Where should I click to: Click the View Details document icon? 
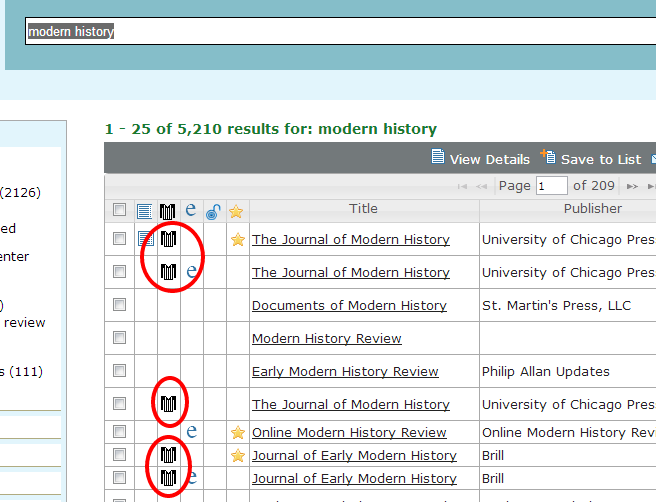tap(438, 156)
